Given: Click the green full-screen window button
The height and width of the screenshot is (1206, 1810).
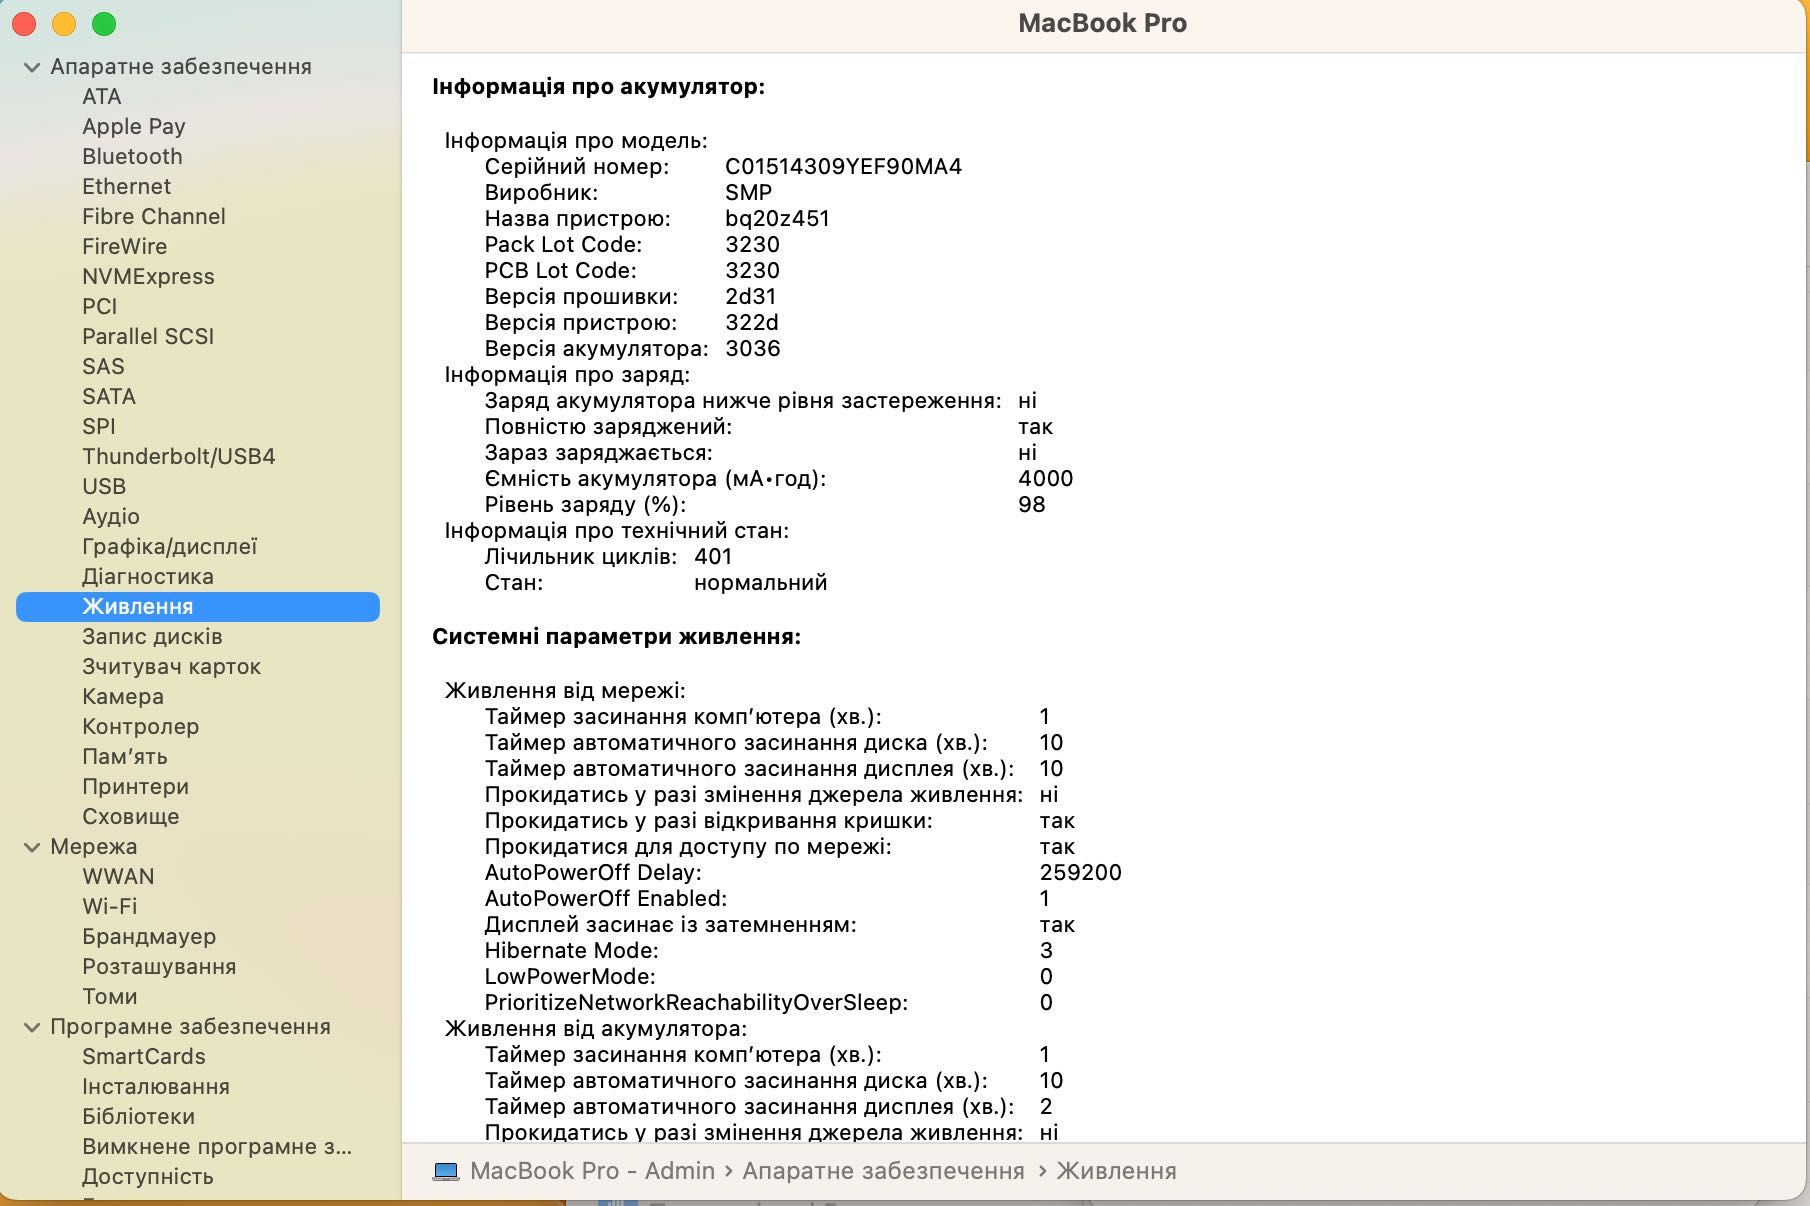Looking at the screenshot, I should [104, 23].
